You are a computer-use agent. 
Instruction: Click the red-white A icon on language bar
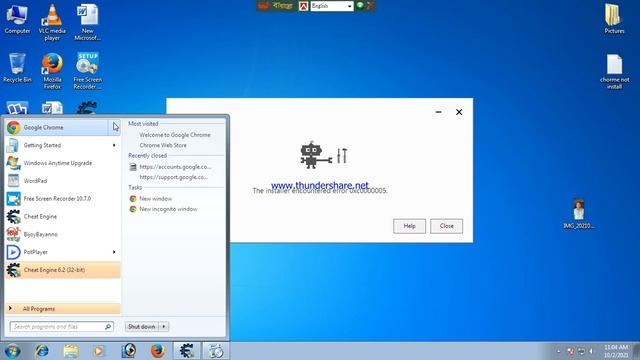pos(303,6)
